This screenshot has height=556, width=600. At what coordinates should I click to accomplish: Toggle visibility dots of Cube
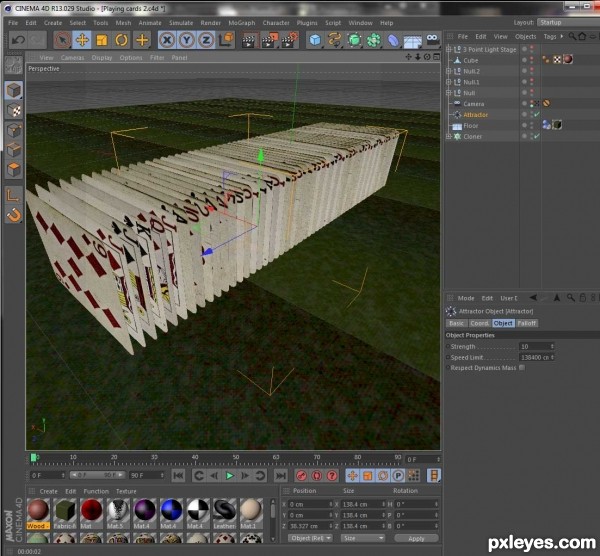pyautogui.click(x=532, y=60)
